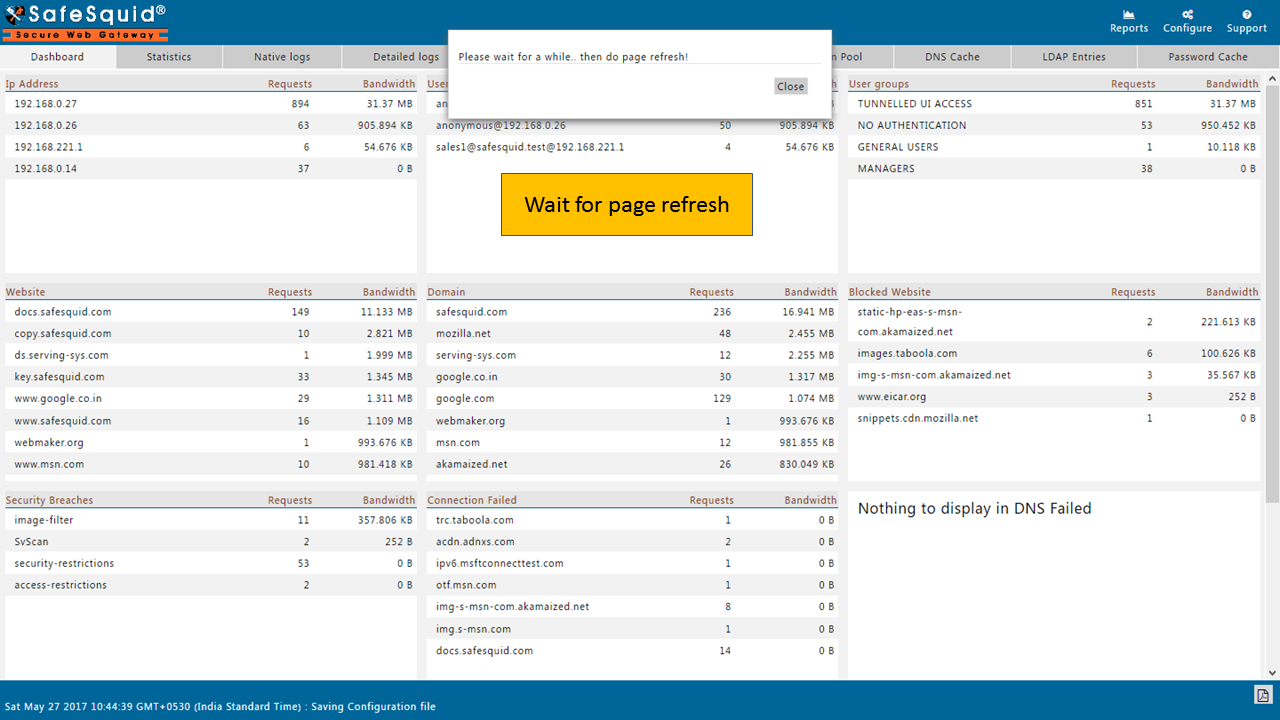The height and width of the screenshot is (720, 1280).
Task: Select failed connection img.s-msn.com
Action: click(x=632, y=629)
